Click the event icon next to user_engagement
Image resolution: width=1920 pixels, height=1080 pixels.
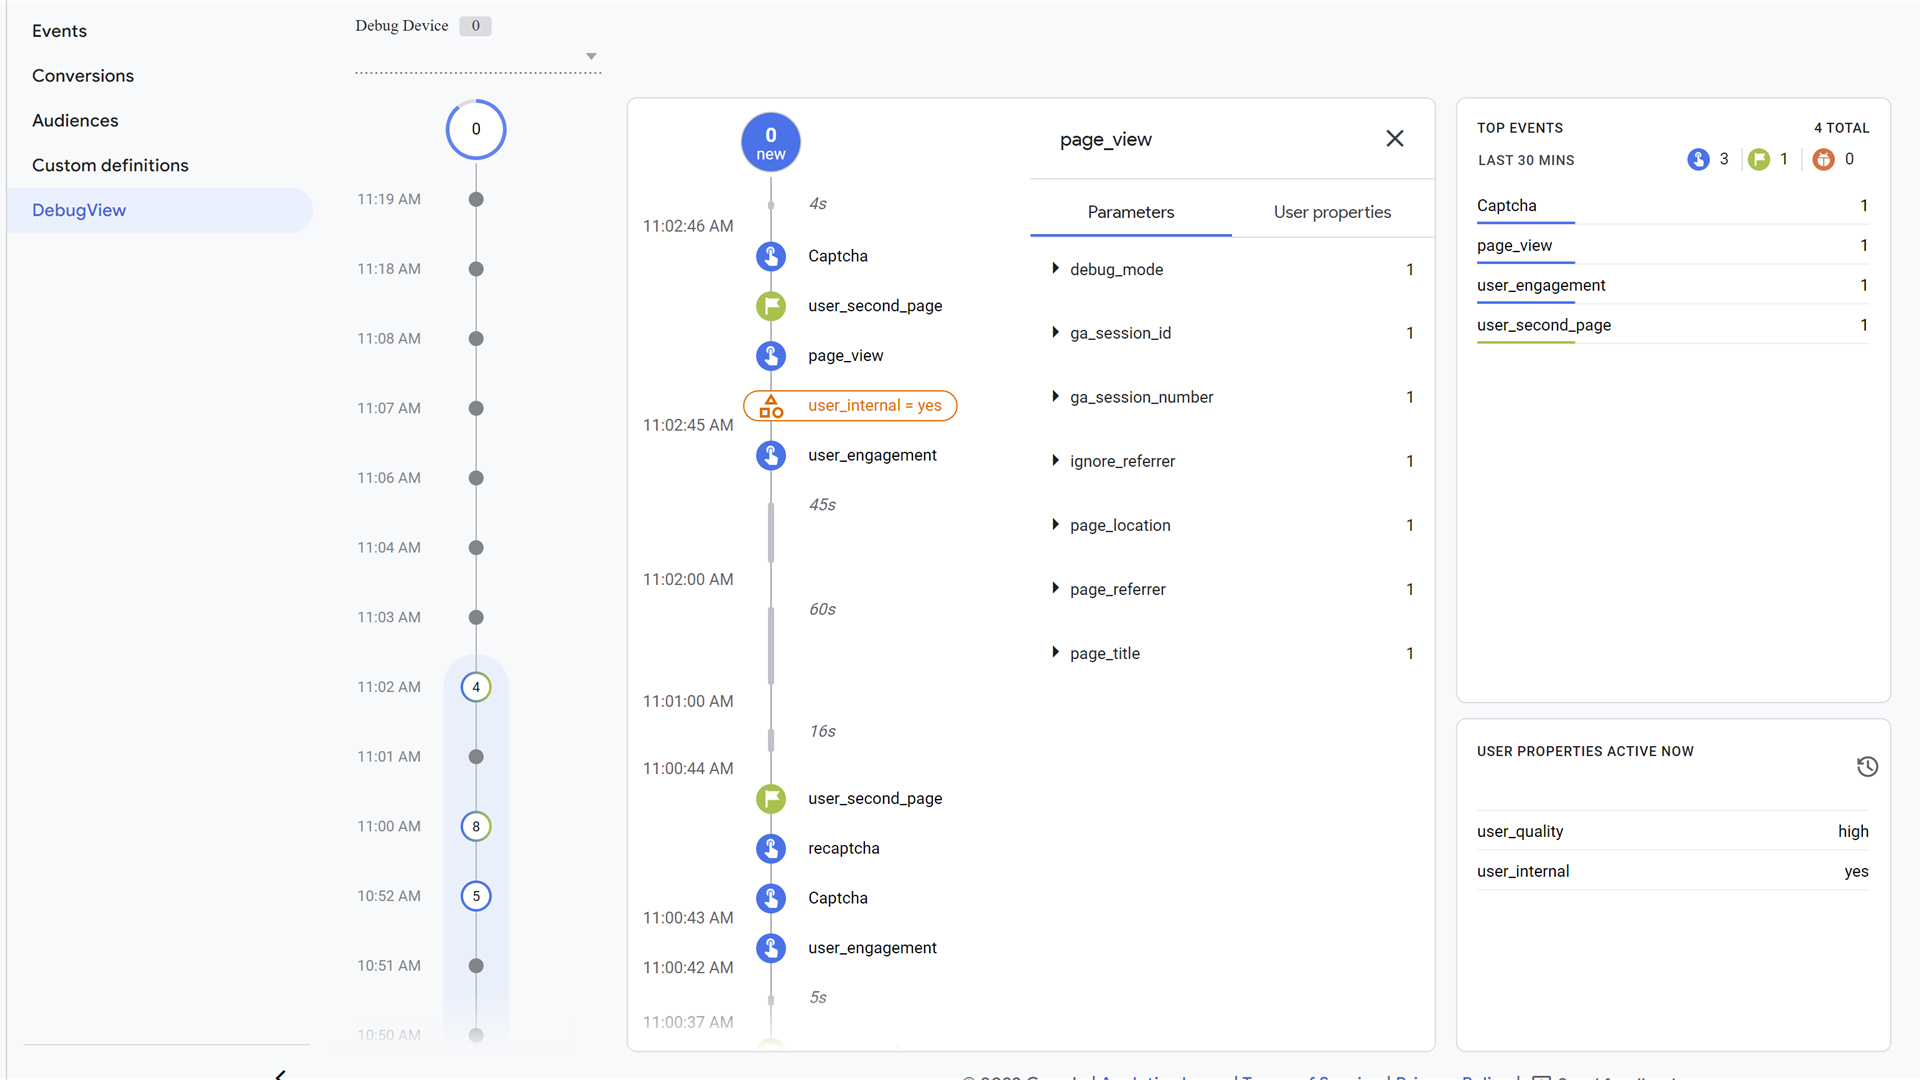click(771, 455)
